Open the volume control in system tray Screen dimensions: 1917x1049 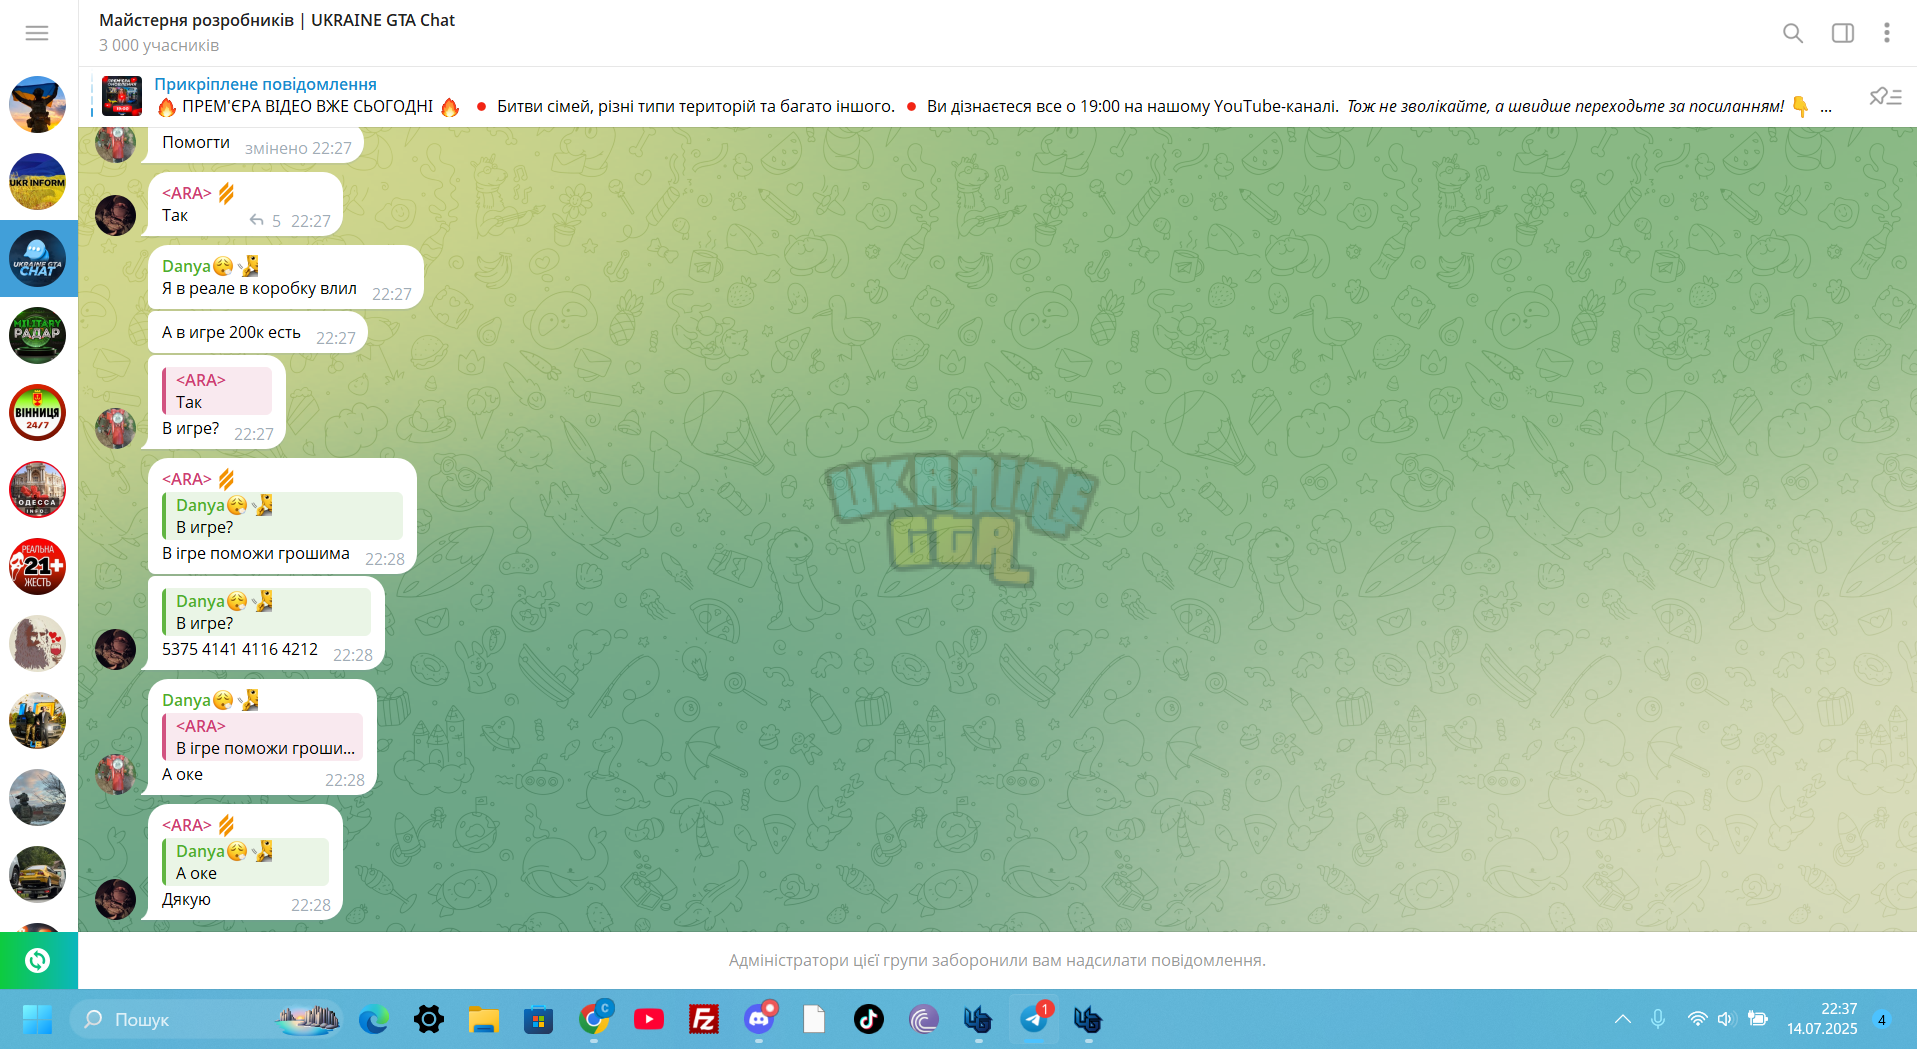click(x=1725, y=1019)
